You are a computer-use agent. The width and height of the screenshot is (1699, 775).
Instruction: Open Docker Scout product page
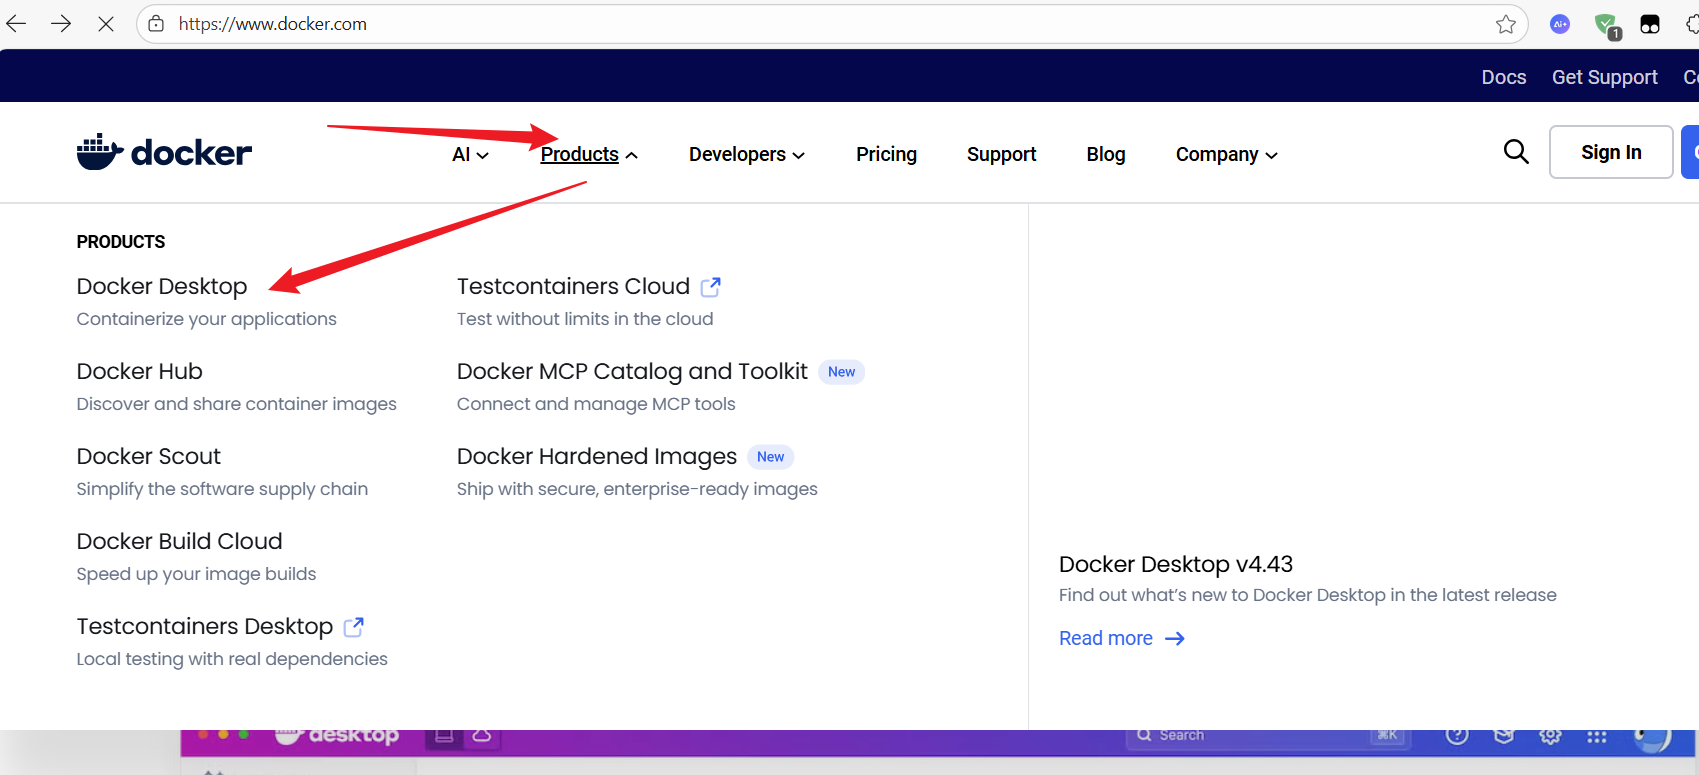149,456
